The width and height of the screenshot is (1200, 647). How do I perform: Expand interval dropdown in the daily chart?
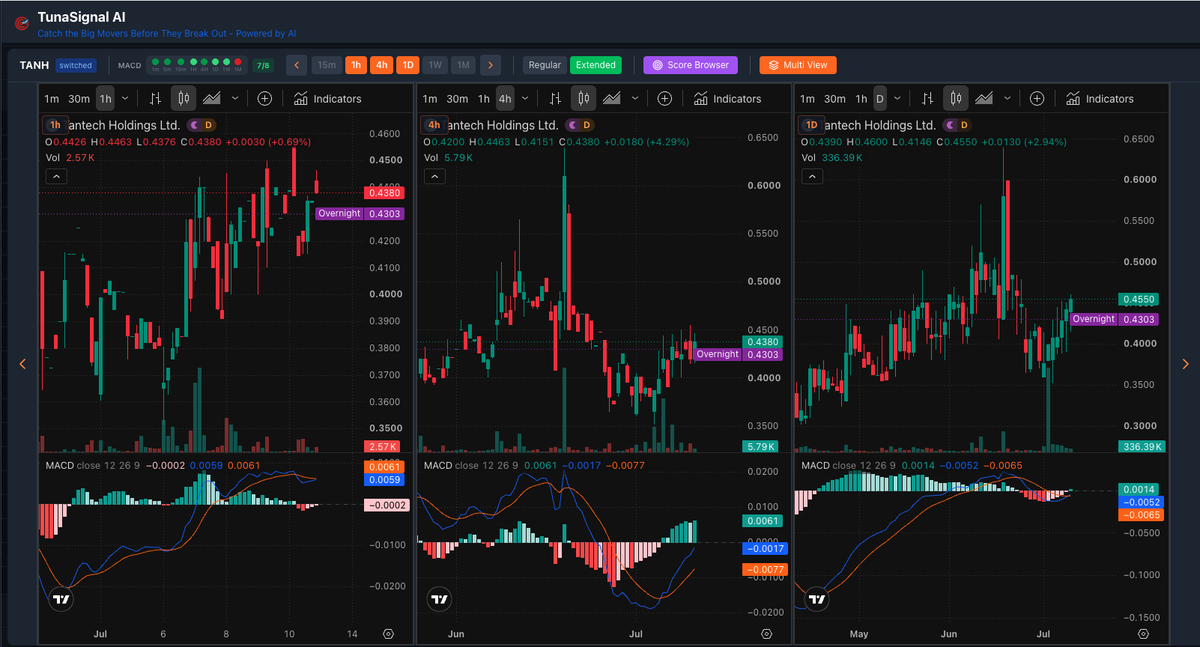[x=897, y=98]
